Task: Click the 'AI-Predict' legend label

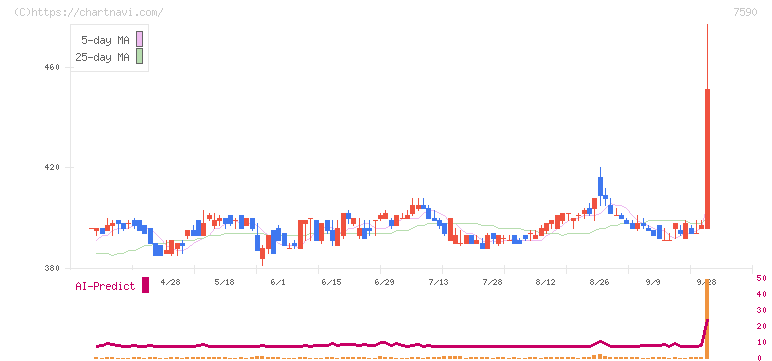Action: pos(105,286)
